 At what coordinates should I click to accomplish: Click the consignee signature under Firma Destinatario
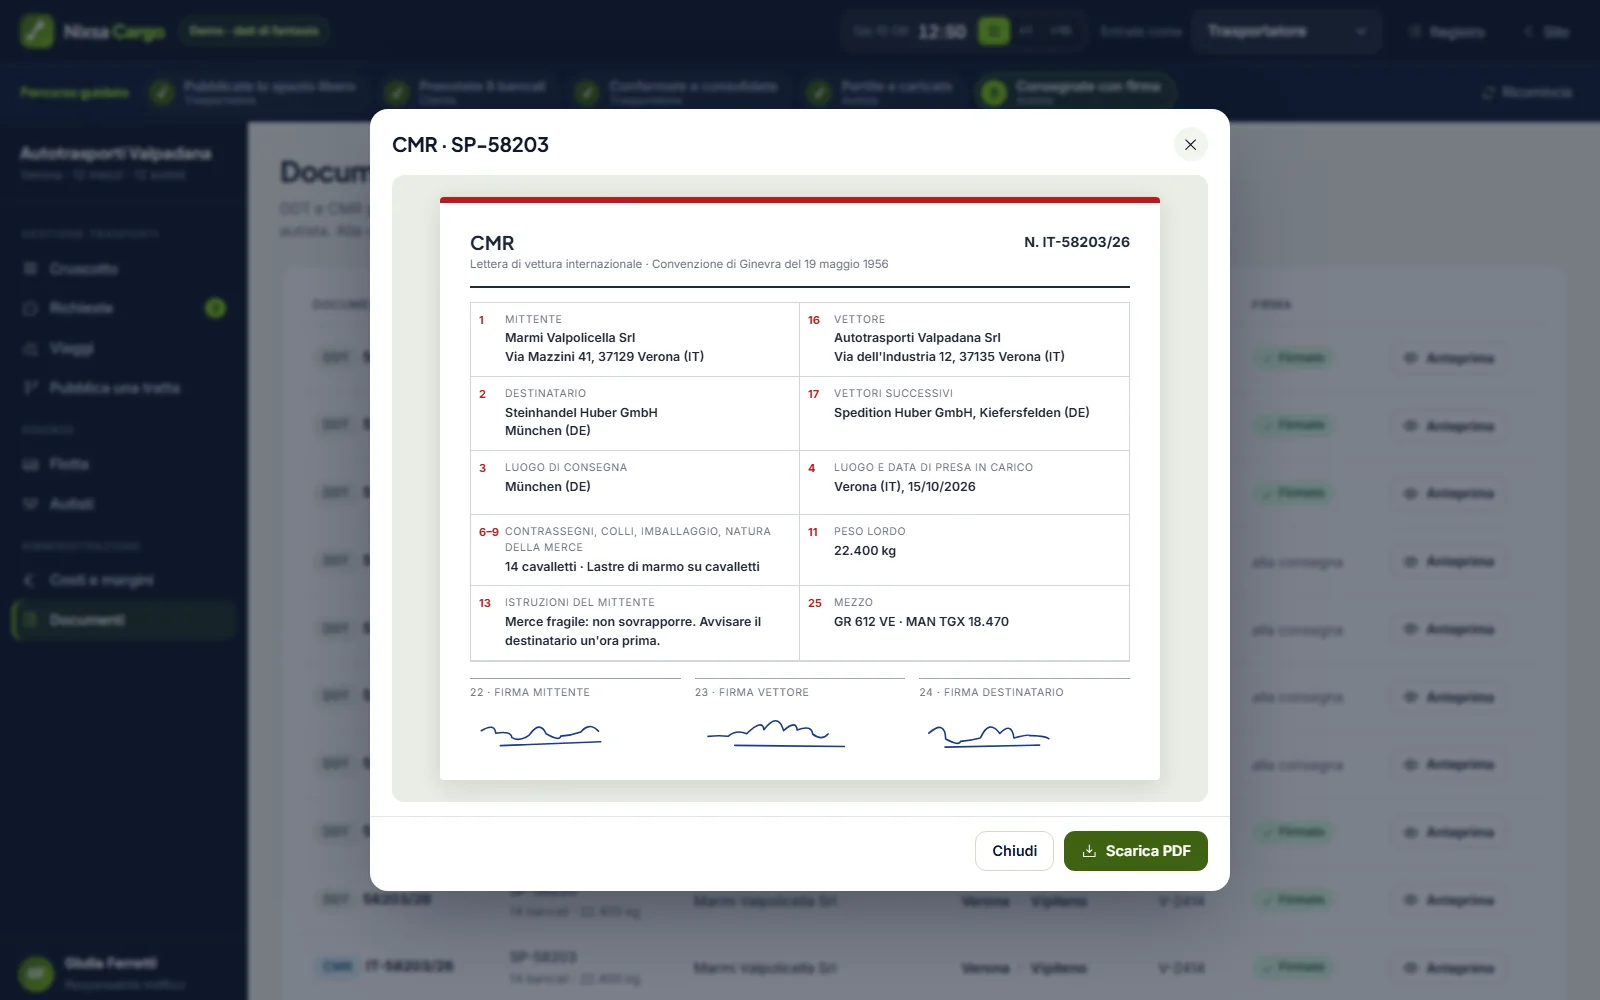coord(988,737)
